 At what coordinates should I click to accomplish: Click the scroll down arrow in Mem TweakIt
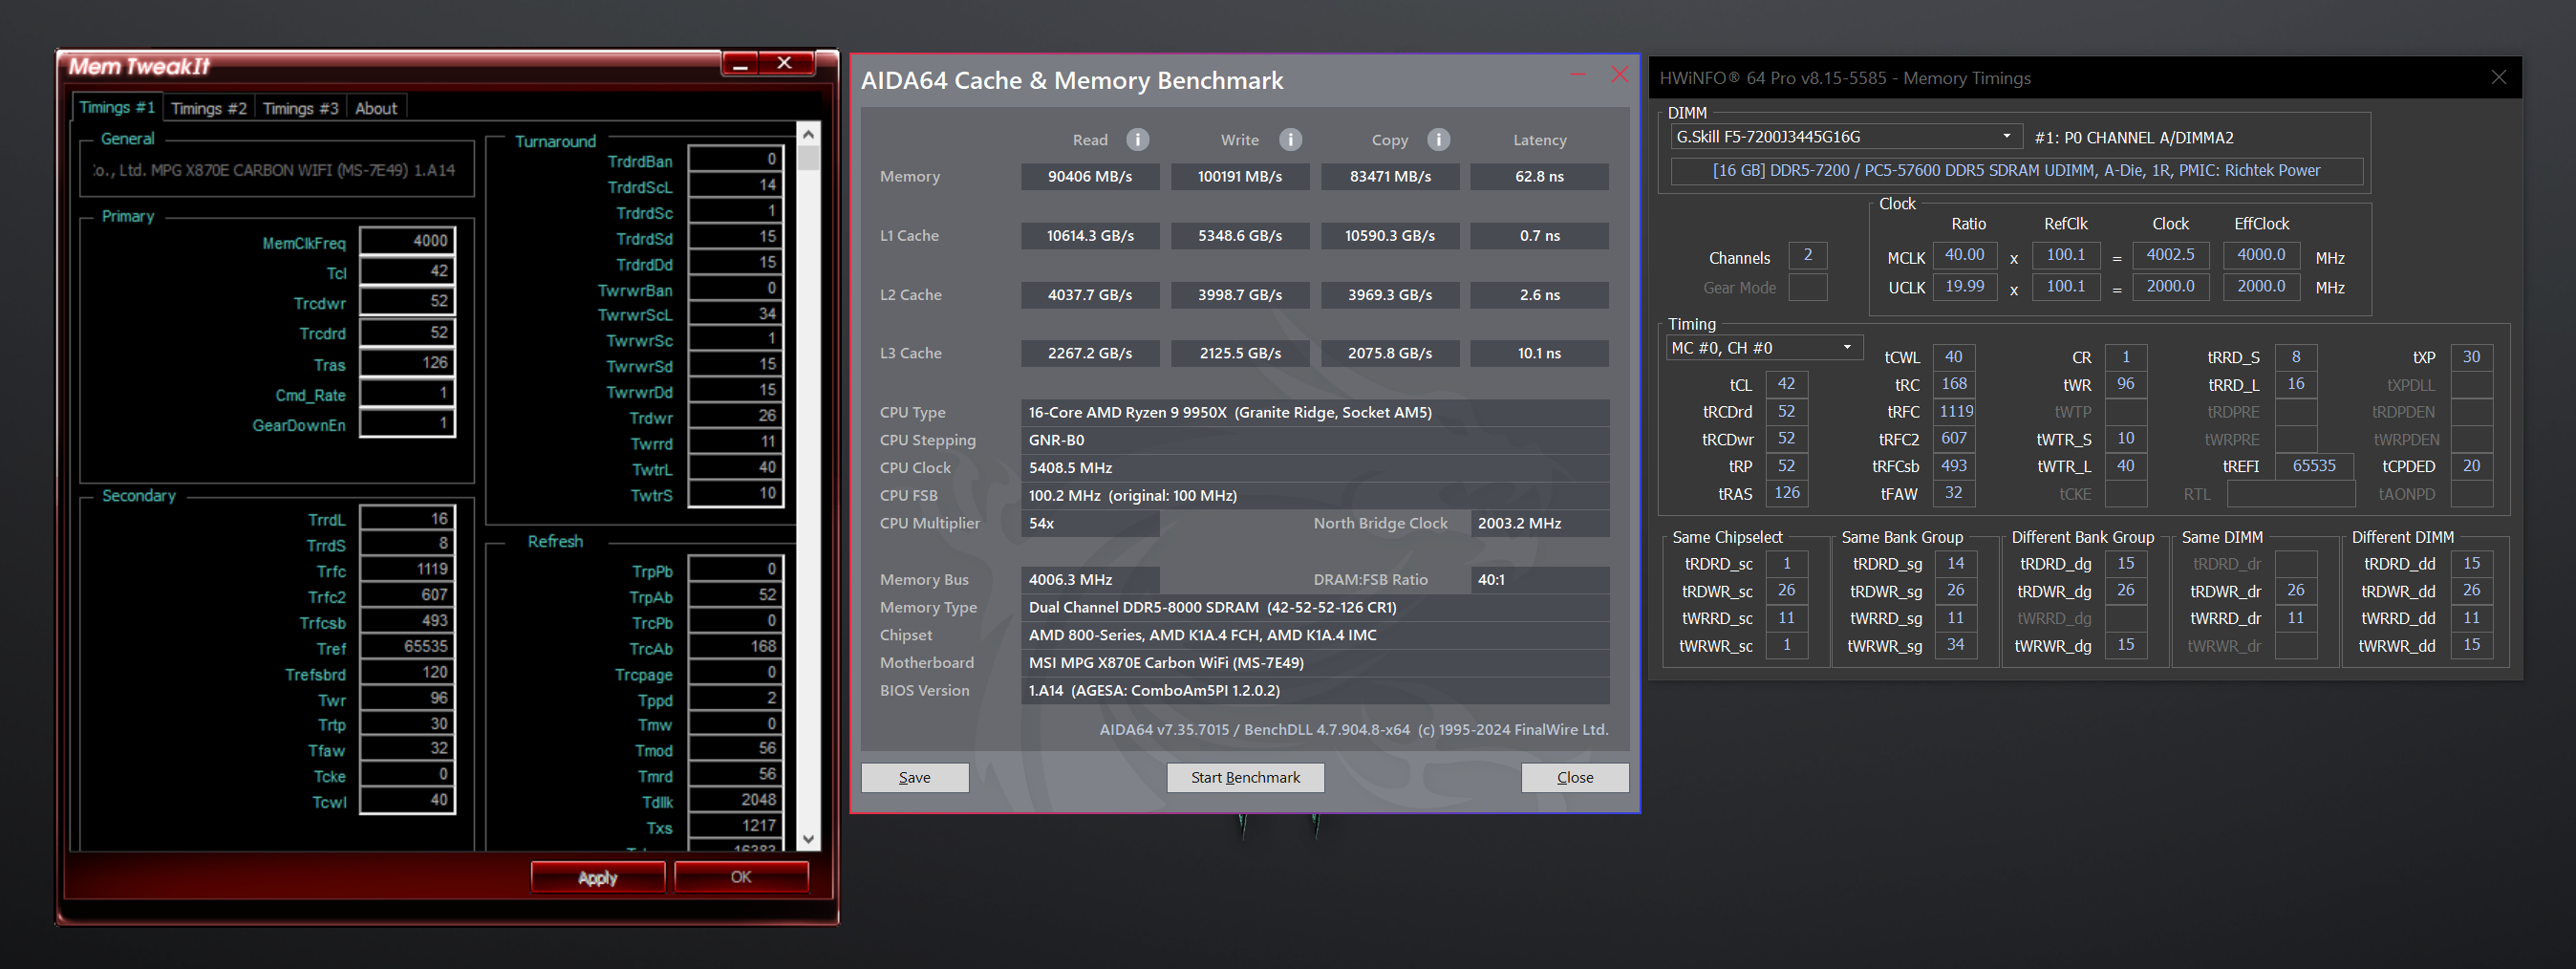pyautogui.click(x=809, y=839)
